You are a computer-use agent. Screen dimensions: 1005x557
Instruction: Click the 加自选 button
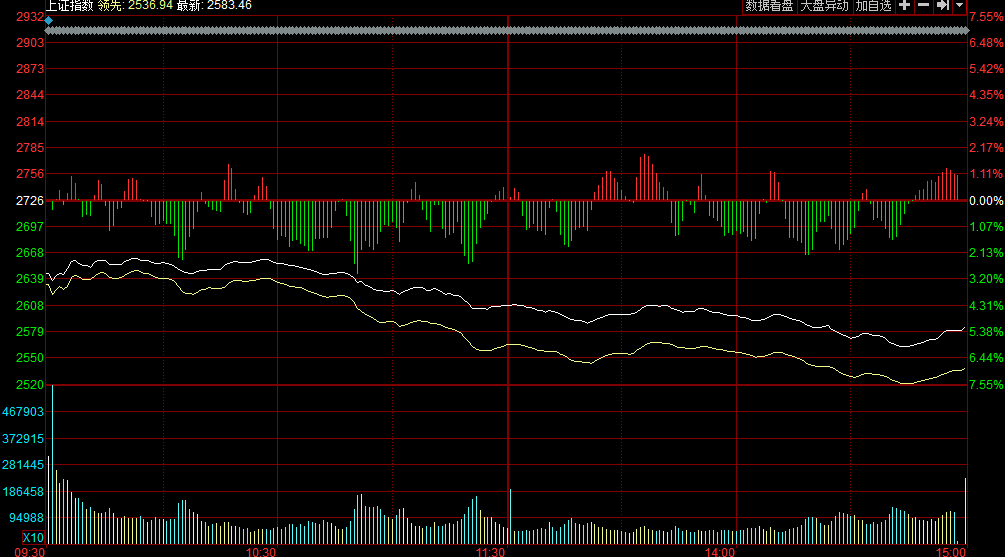[x=874, y=6]
